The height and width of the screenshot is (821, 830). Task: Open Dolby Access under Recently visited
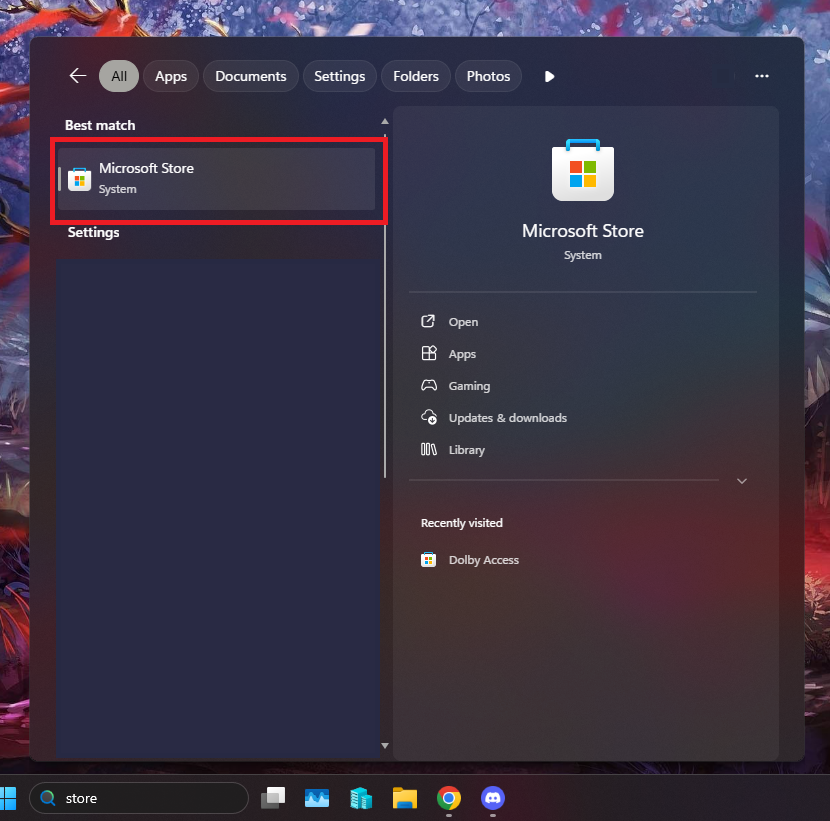click(483, 560)
